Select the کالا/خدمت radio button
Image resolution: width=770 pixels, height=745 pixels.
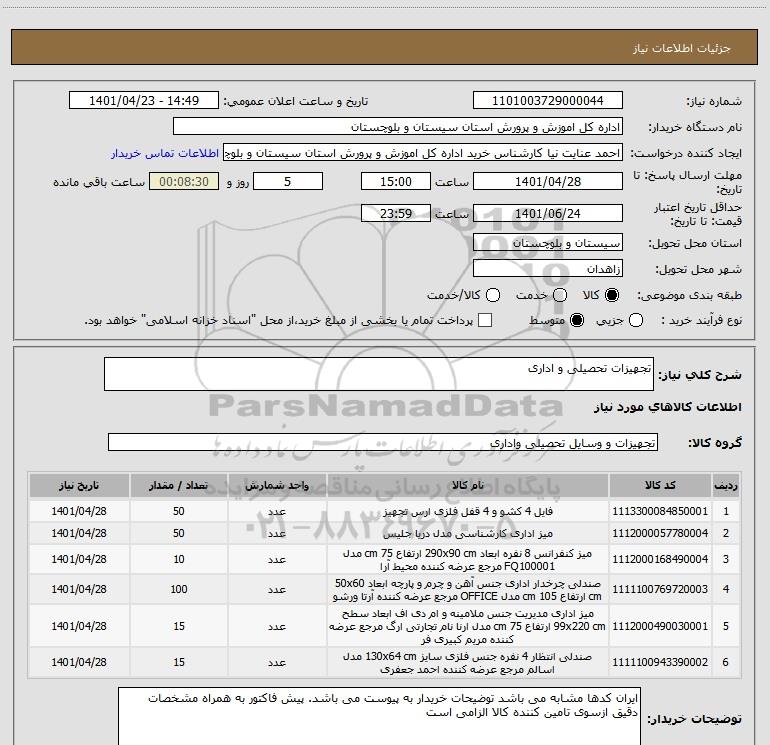point(493,295)
